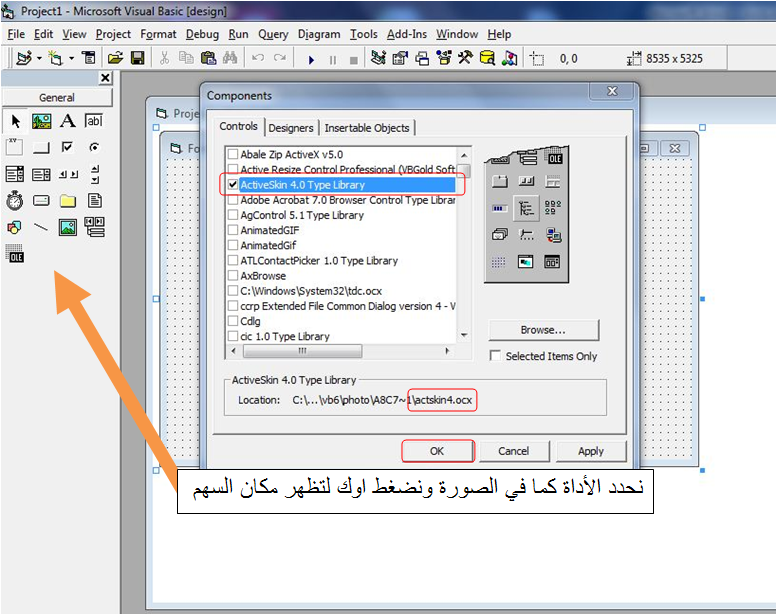Select cic 1.0 Type Library entry

tap(284, 337)
